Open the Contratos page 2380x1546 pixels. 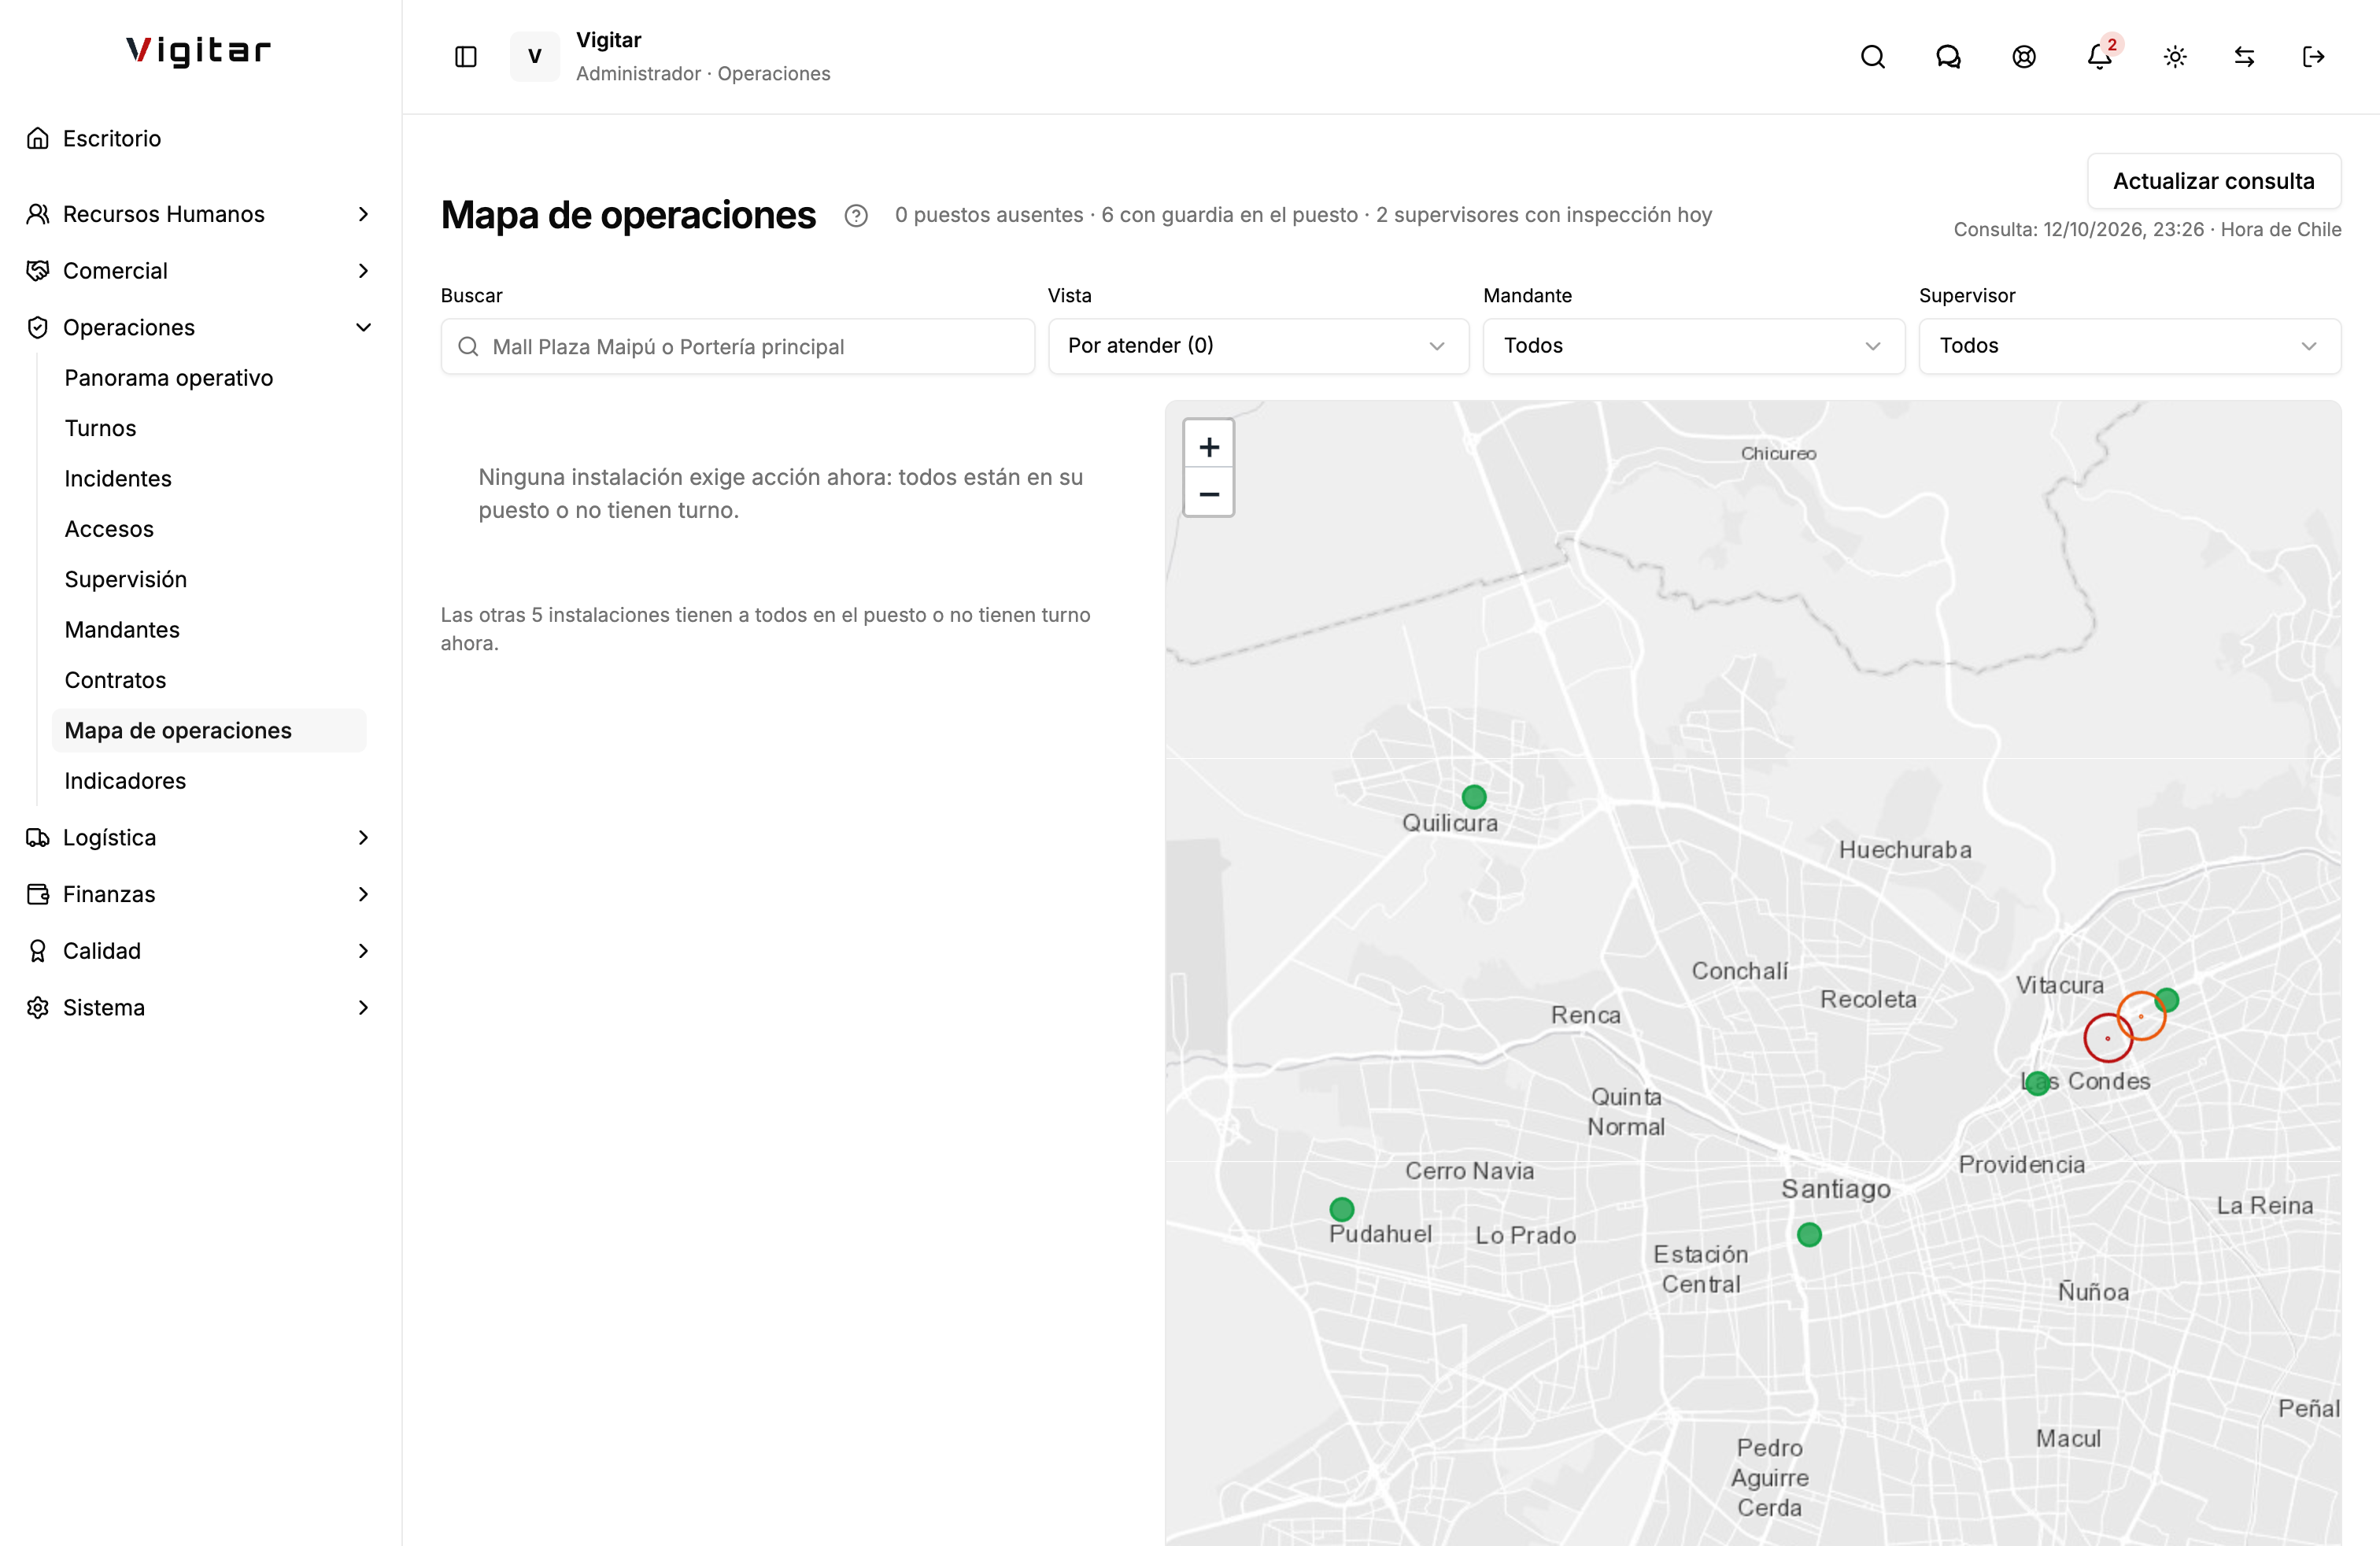coord(209,680)
